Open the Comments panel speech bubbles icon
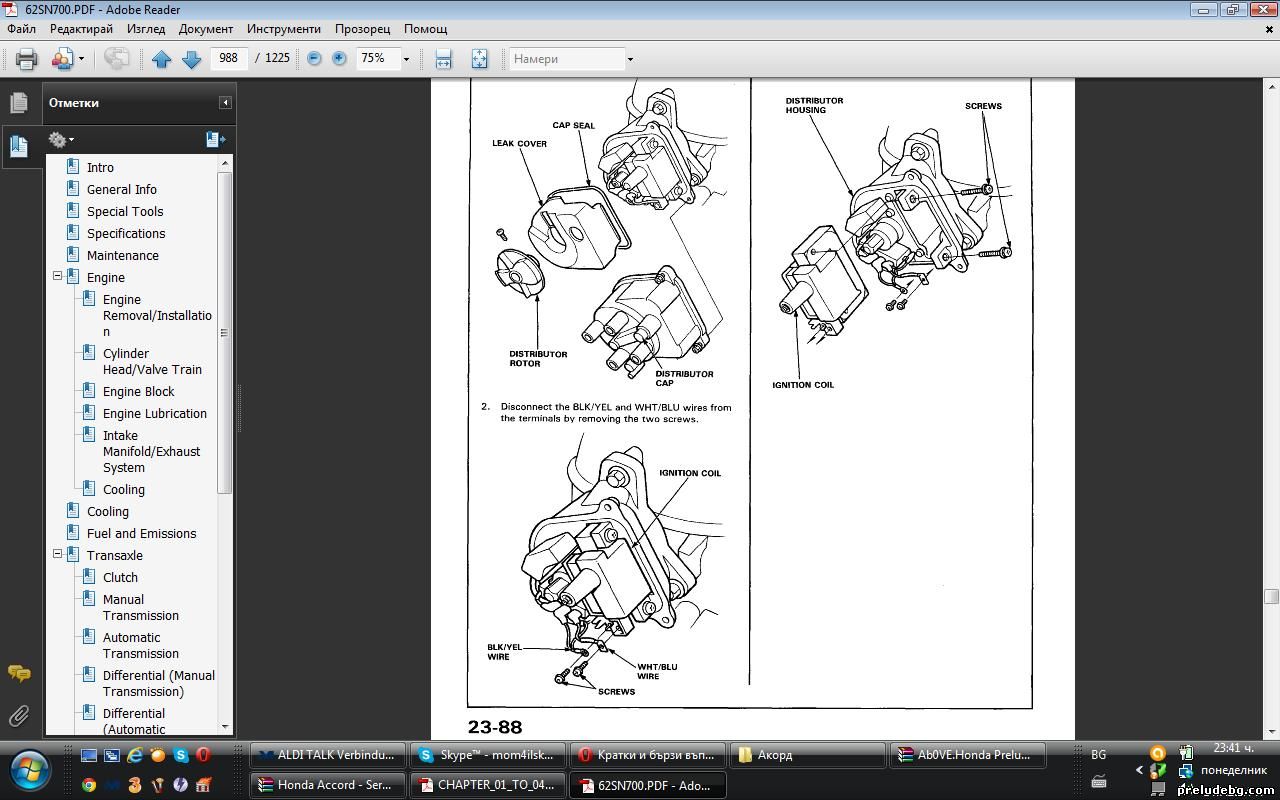The width and height of the screenshot is (1280, 800). tap(19, 673)
